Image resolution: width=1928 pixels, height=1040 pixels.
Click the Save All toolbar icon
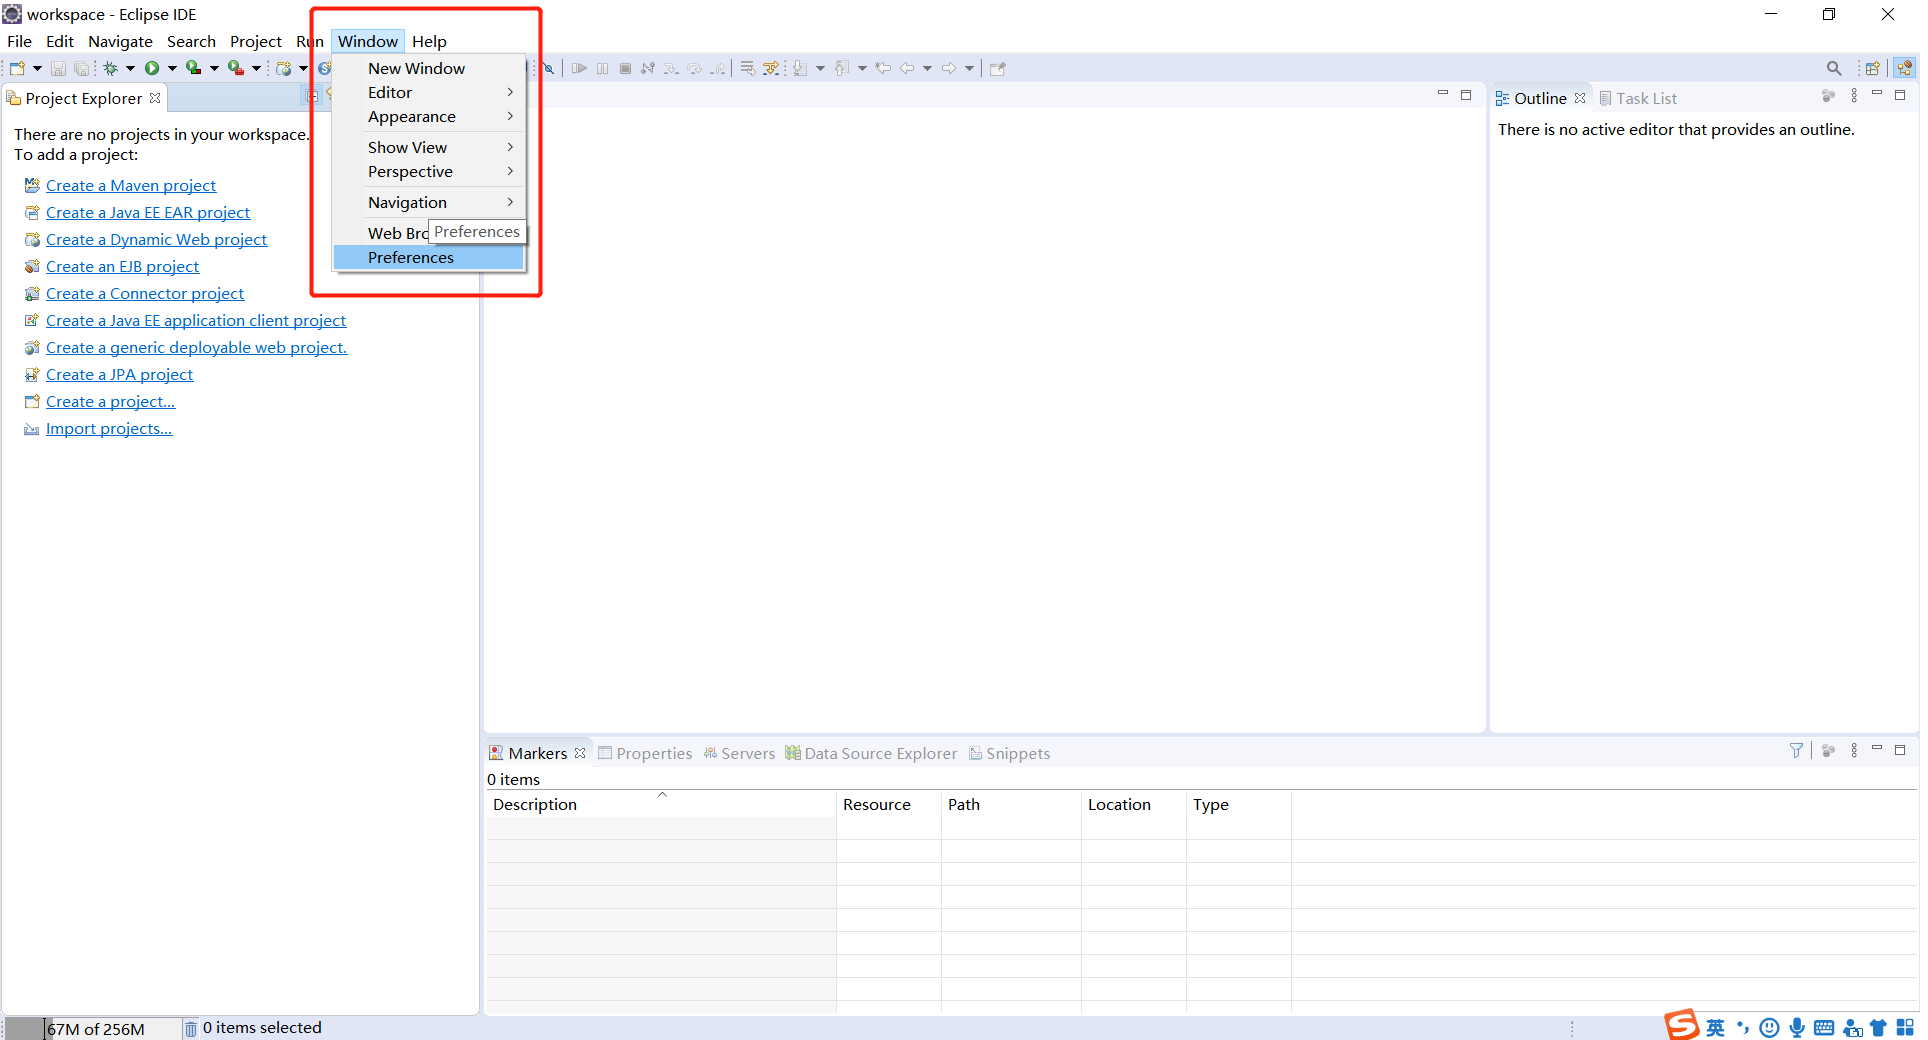coord(82,68)
